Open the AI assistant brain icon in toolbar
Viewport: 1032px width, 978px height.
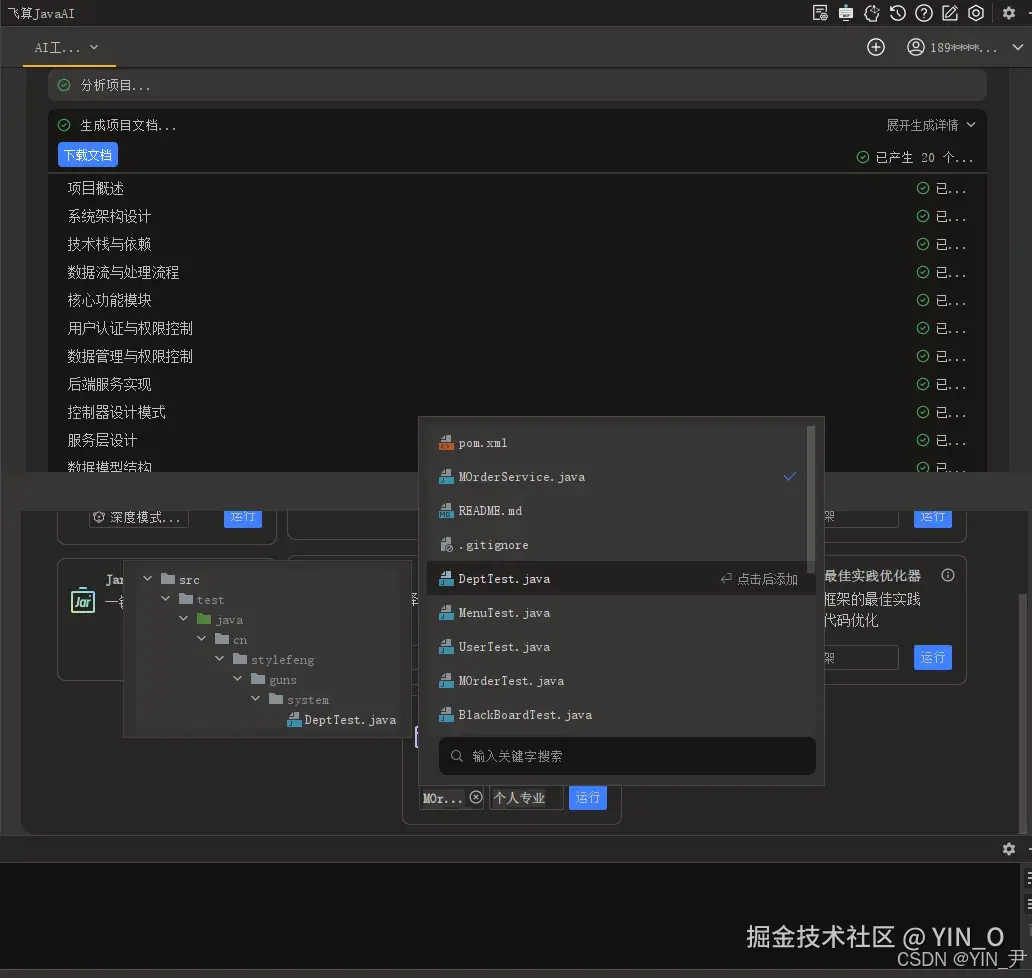(872, 13)
